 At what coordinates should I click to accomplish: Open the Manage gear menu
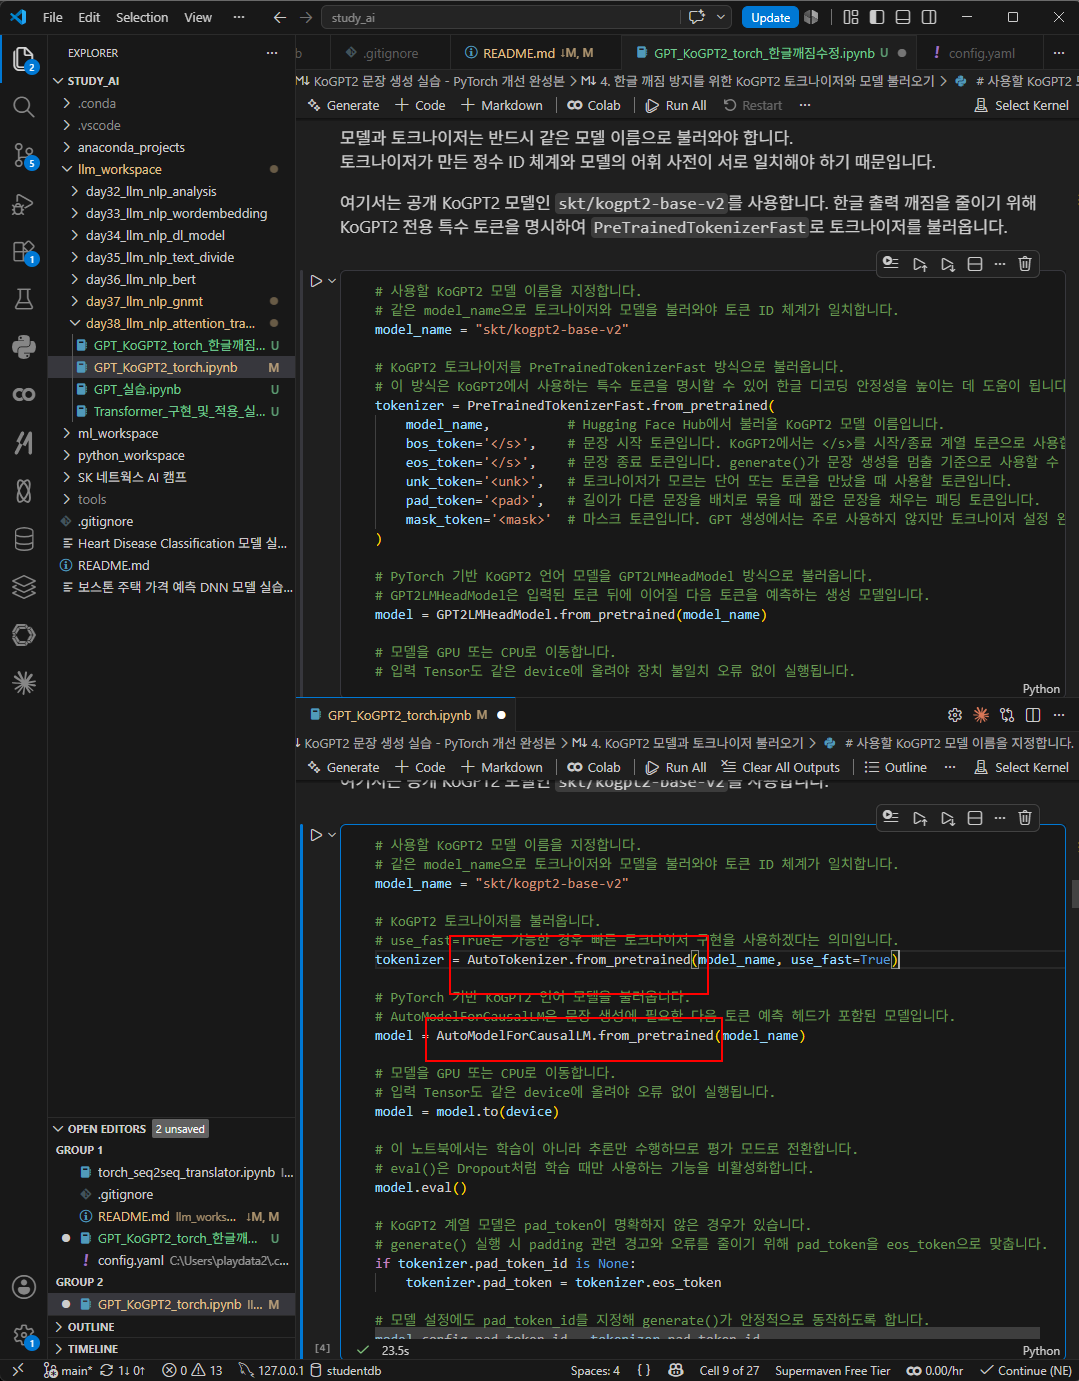(24, 1335)
